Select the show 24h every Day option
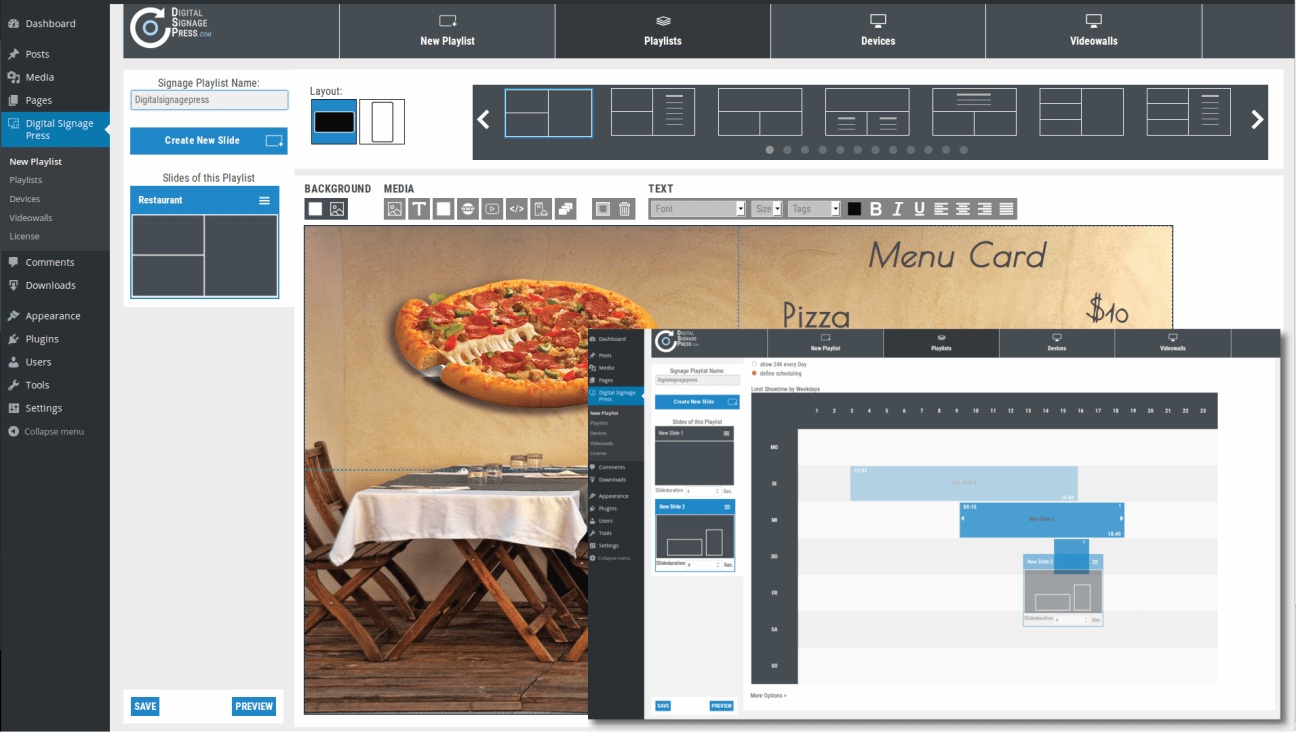 pyautogui.click(x=754, y=364)
